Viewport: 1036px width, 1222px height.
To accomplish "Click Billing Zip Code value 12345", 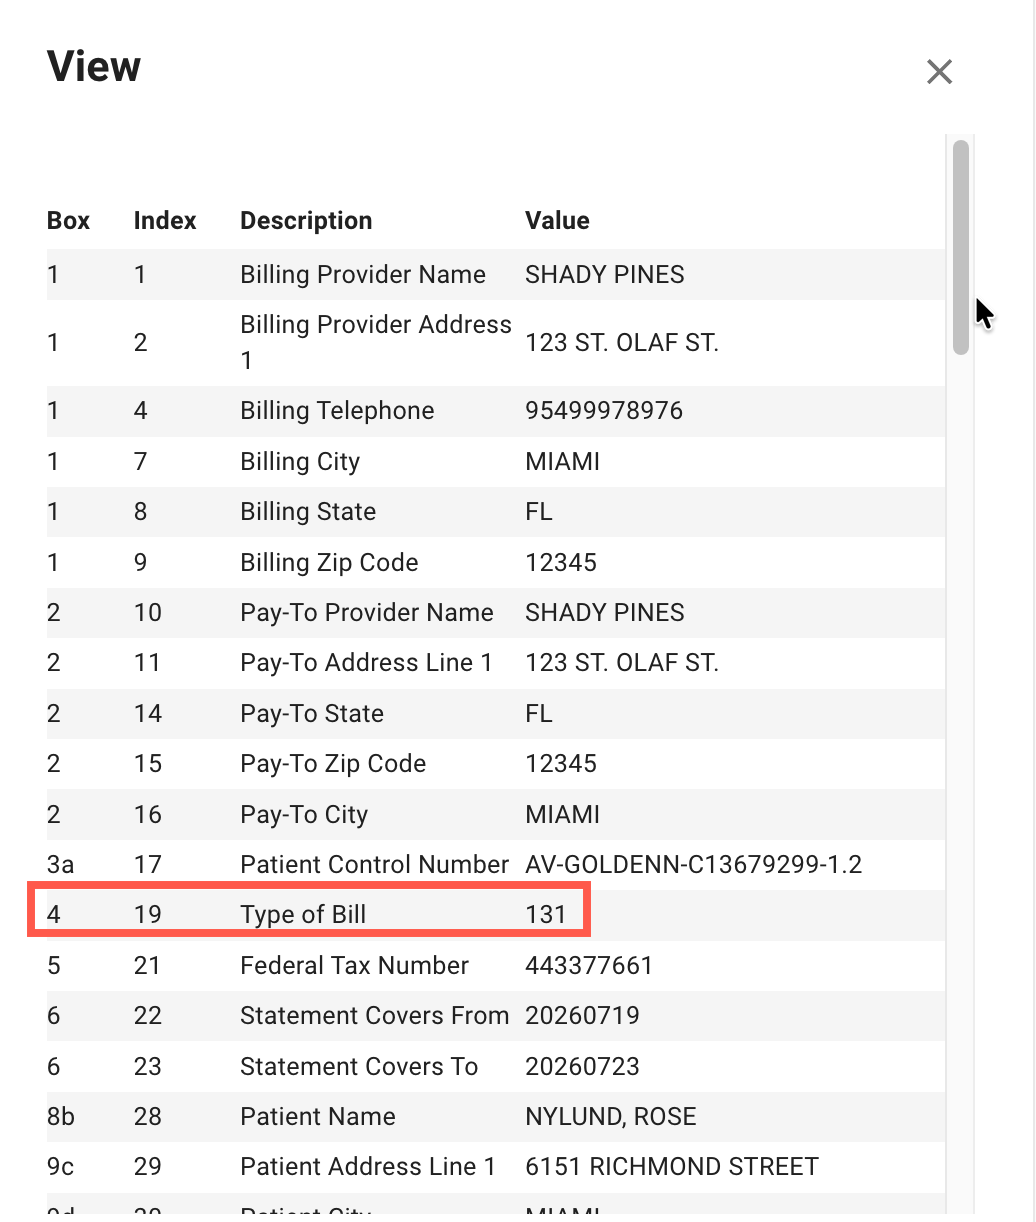I will click(561, 563).
